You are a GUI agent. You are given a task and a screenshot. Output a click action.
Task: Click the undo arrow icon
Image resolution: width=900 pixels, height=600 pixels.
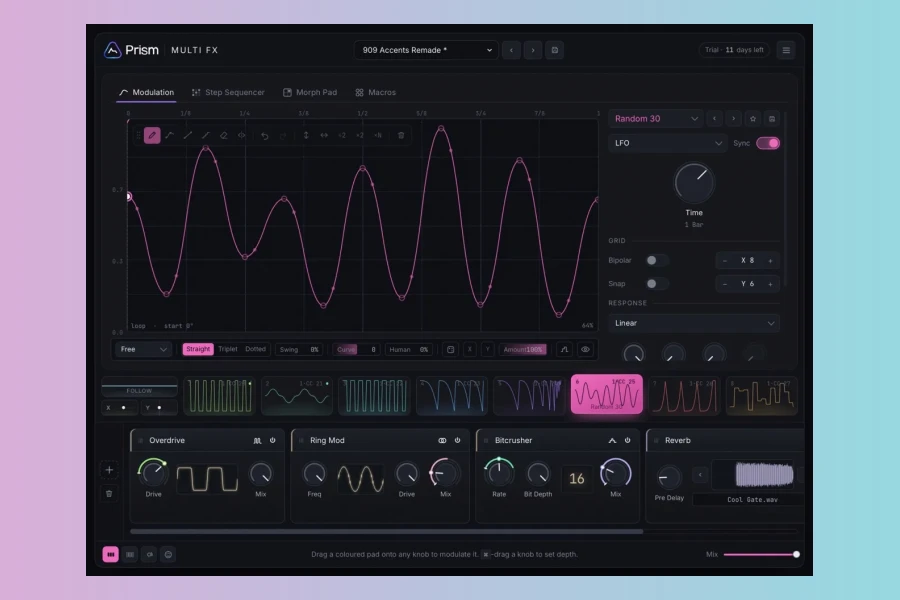click(265, 136)
